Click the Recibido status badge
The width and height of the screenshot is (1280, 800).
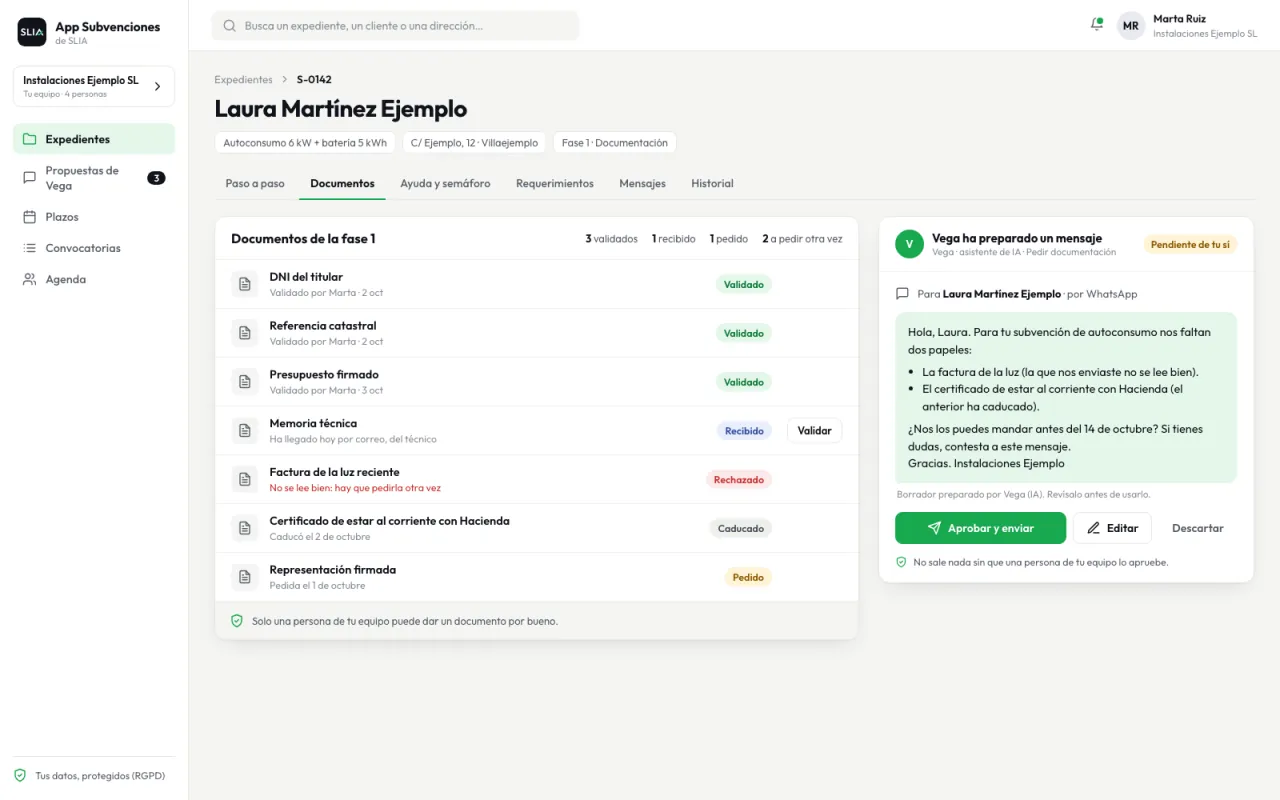(744, 431)
